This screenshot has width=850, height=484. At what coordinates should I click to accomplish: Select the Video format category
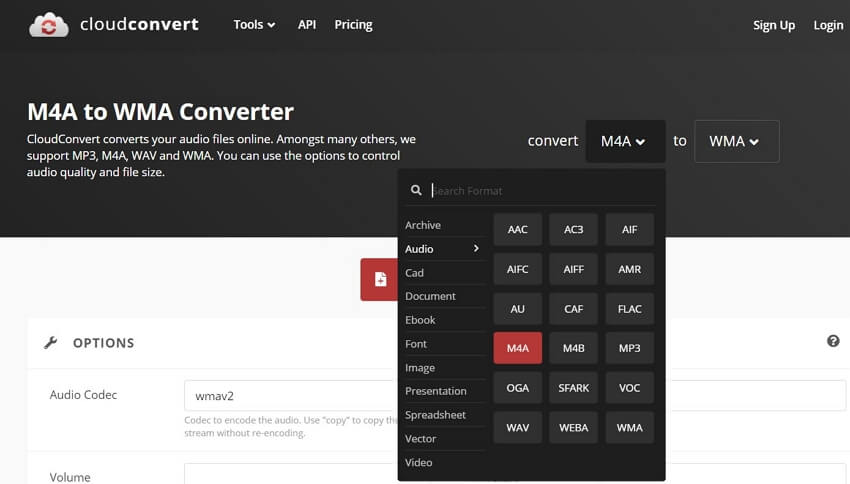(x=418, y=462)
